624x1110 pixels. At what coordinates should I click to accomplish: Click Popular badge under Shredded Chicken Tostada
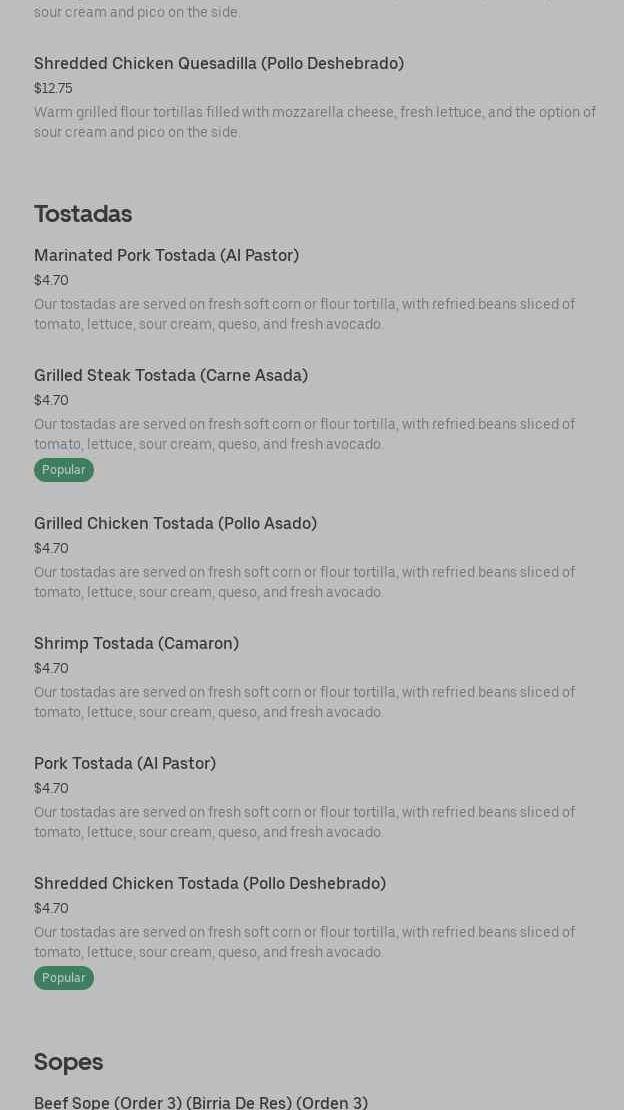tap(64, 978)
